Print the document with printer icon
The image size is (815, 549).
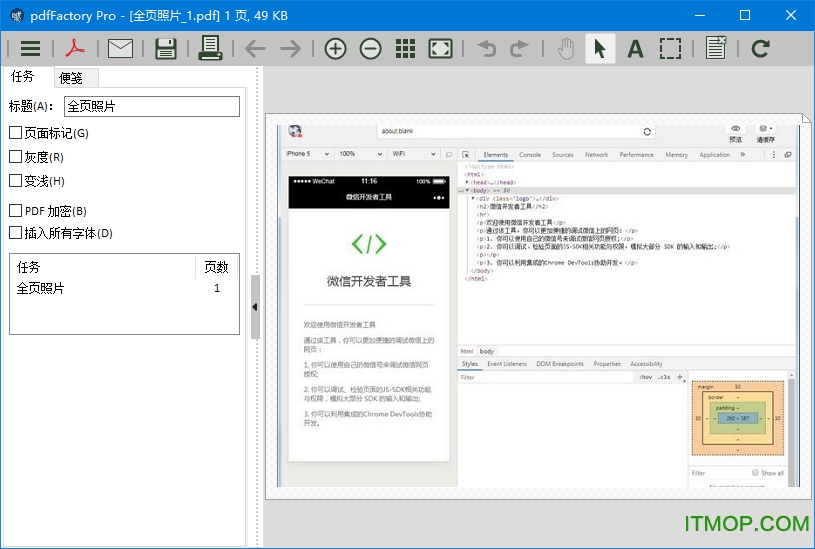[x=211, y=48]
